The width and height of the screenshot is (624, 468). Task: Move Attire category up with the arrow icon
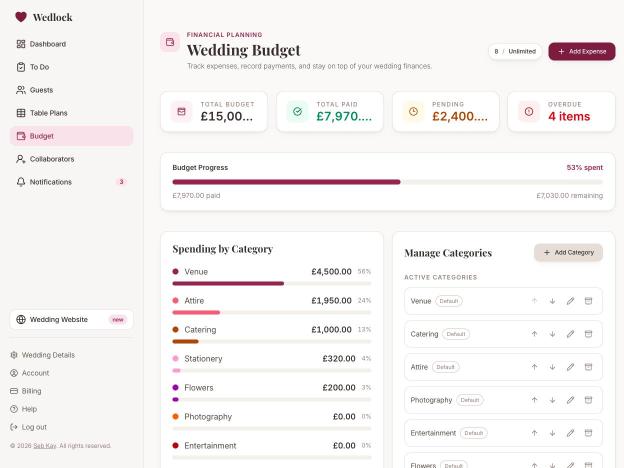click(534, 367)
